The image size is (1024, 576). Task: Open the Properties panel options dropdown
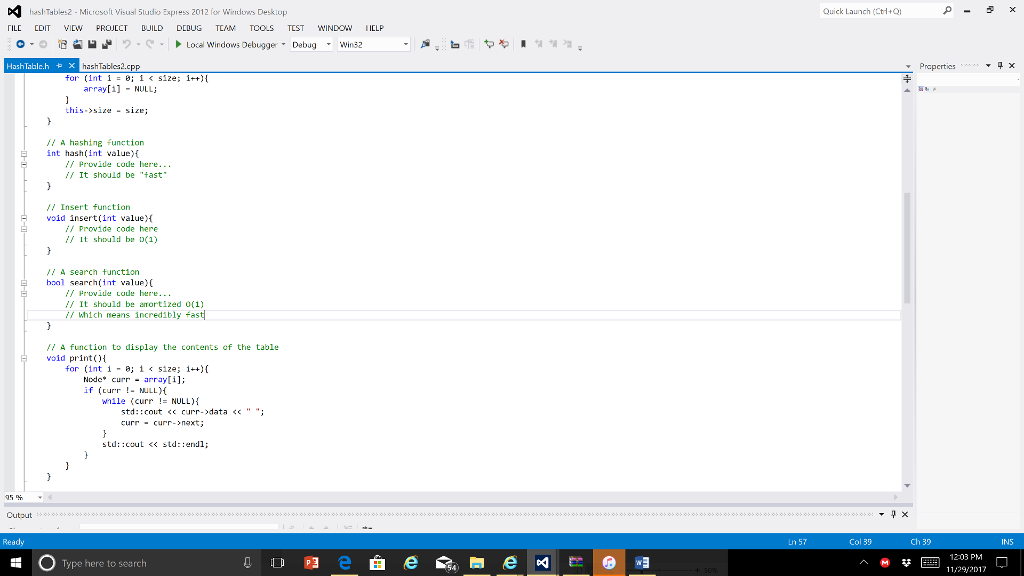point(988,66)
